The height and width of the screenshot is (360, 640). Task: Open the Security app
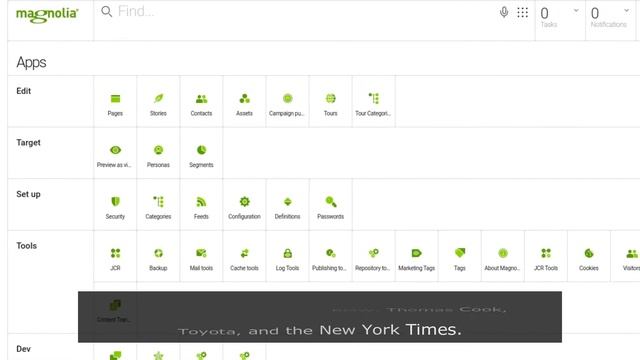click(115, 205)
